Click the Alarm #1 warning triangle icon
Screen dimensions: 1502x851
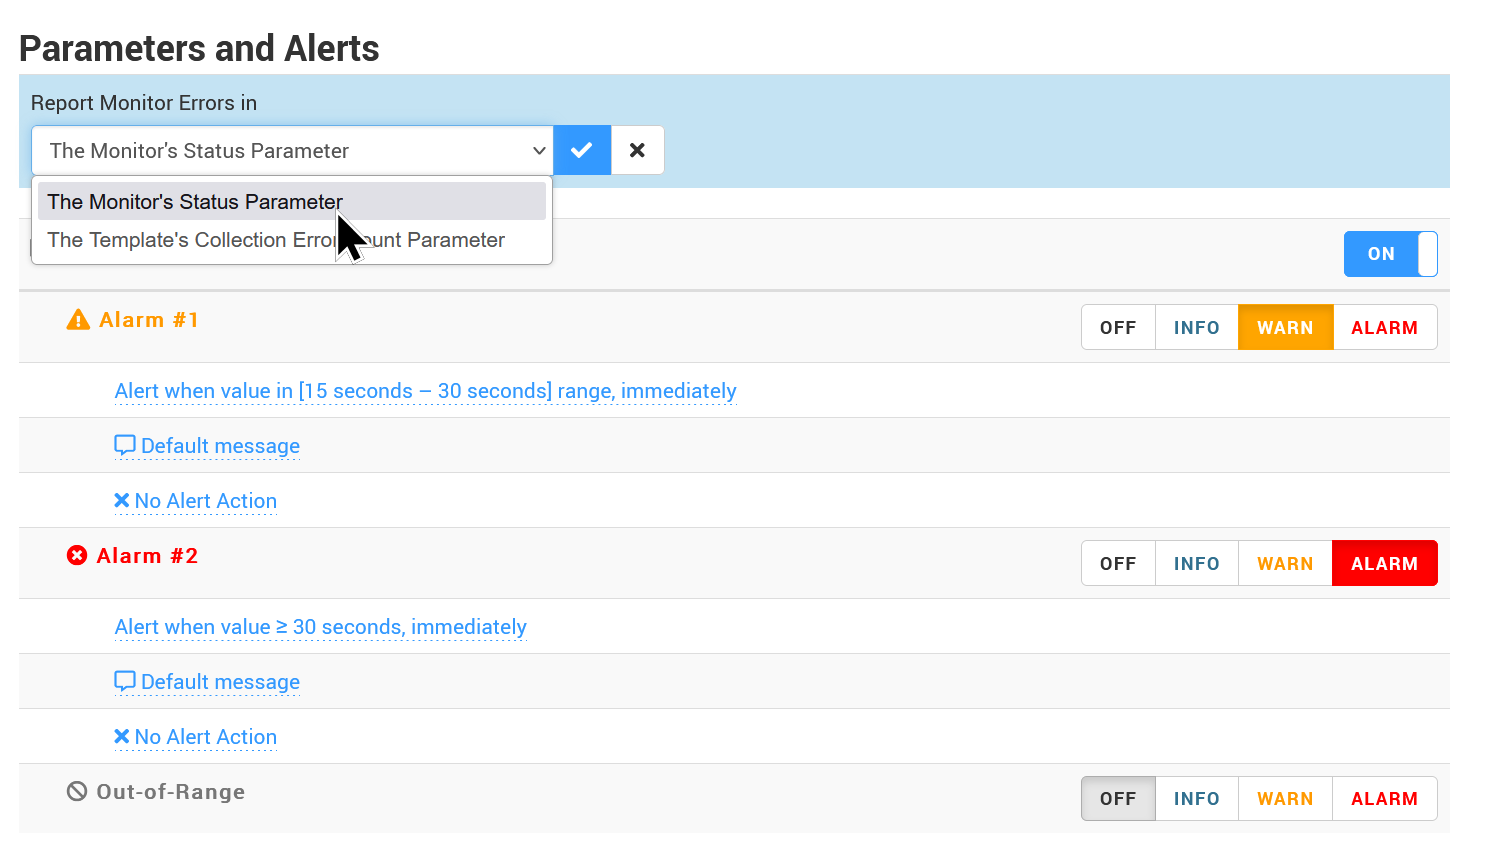[78, 320]
